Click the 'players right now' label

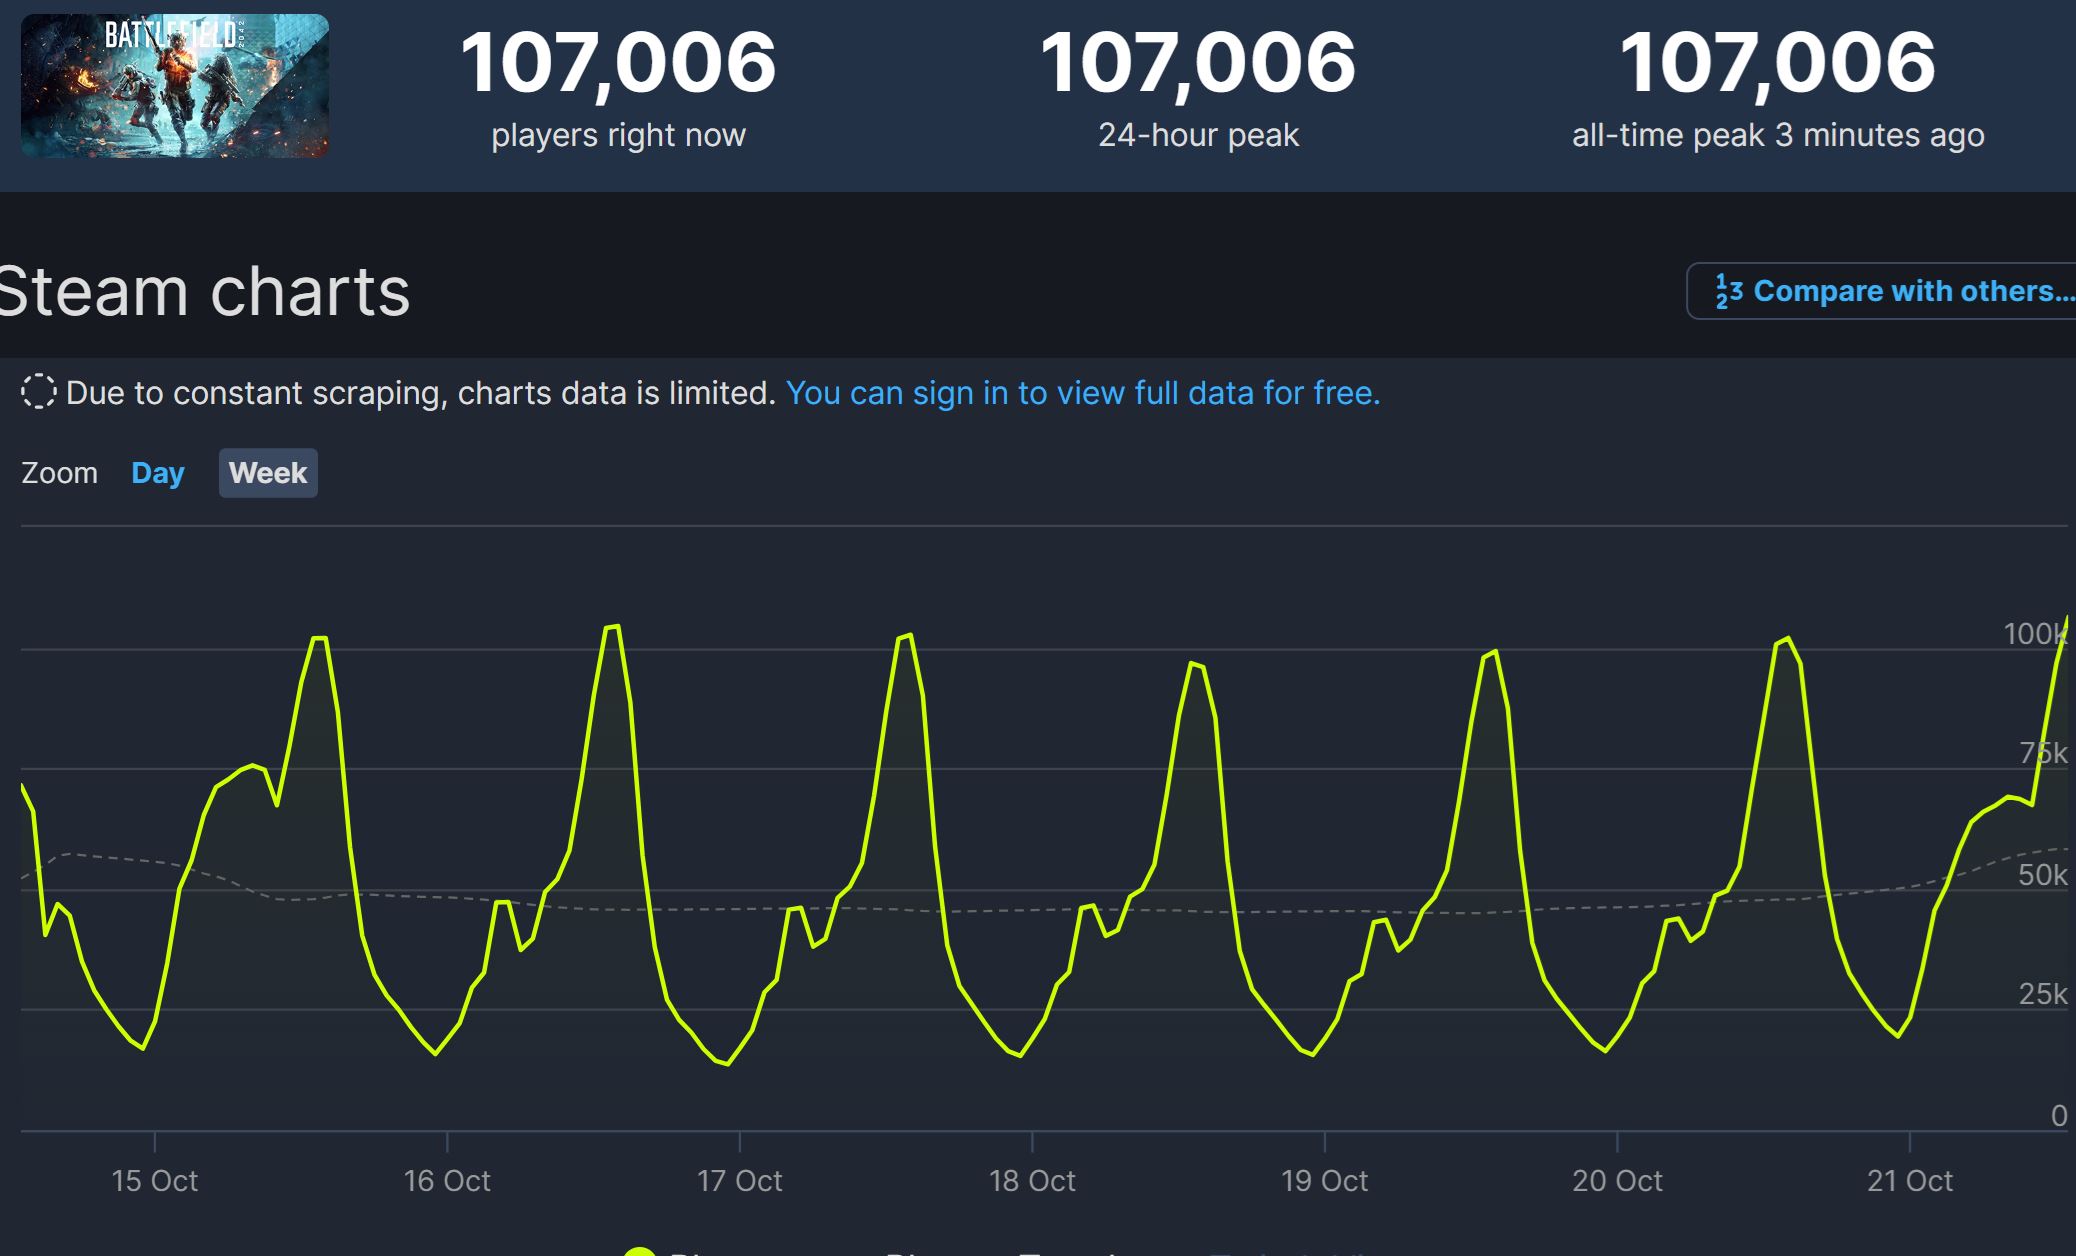tap(618, 135)
